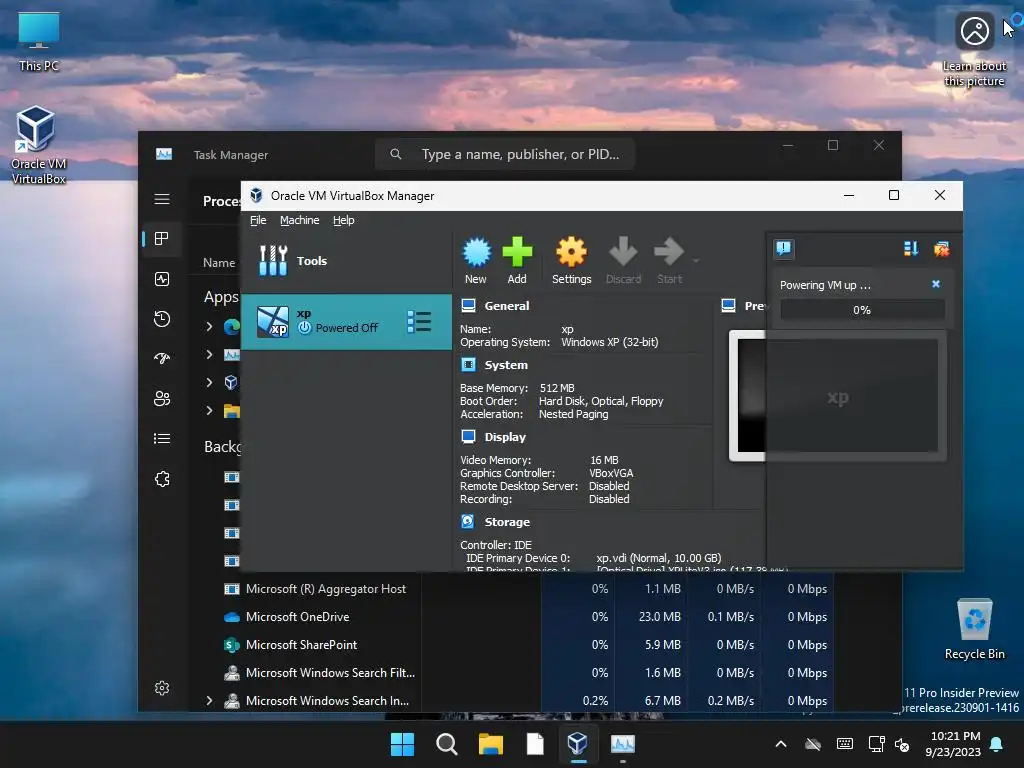This screenshot has height=768, width=1024.
Task: Select Startup apps icon in Task Manager
Action: pos(162,359)
